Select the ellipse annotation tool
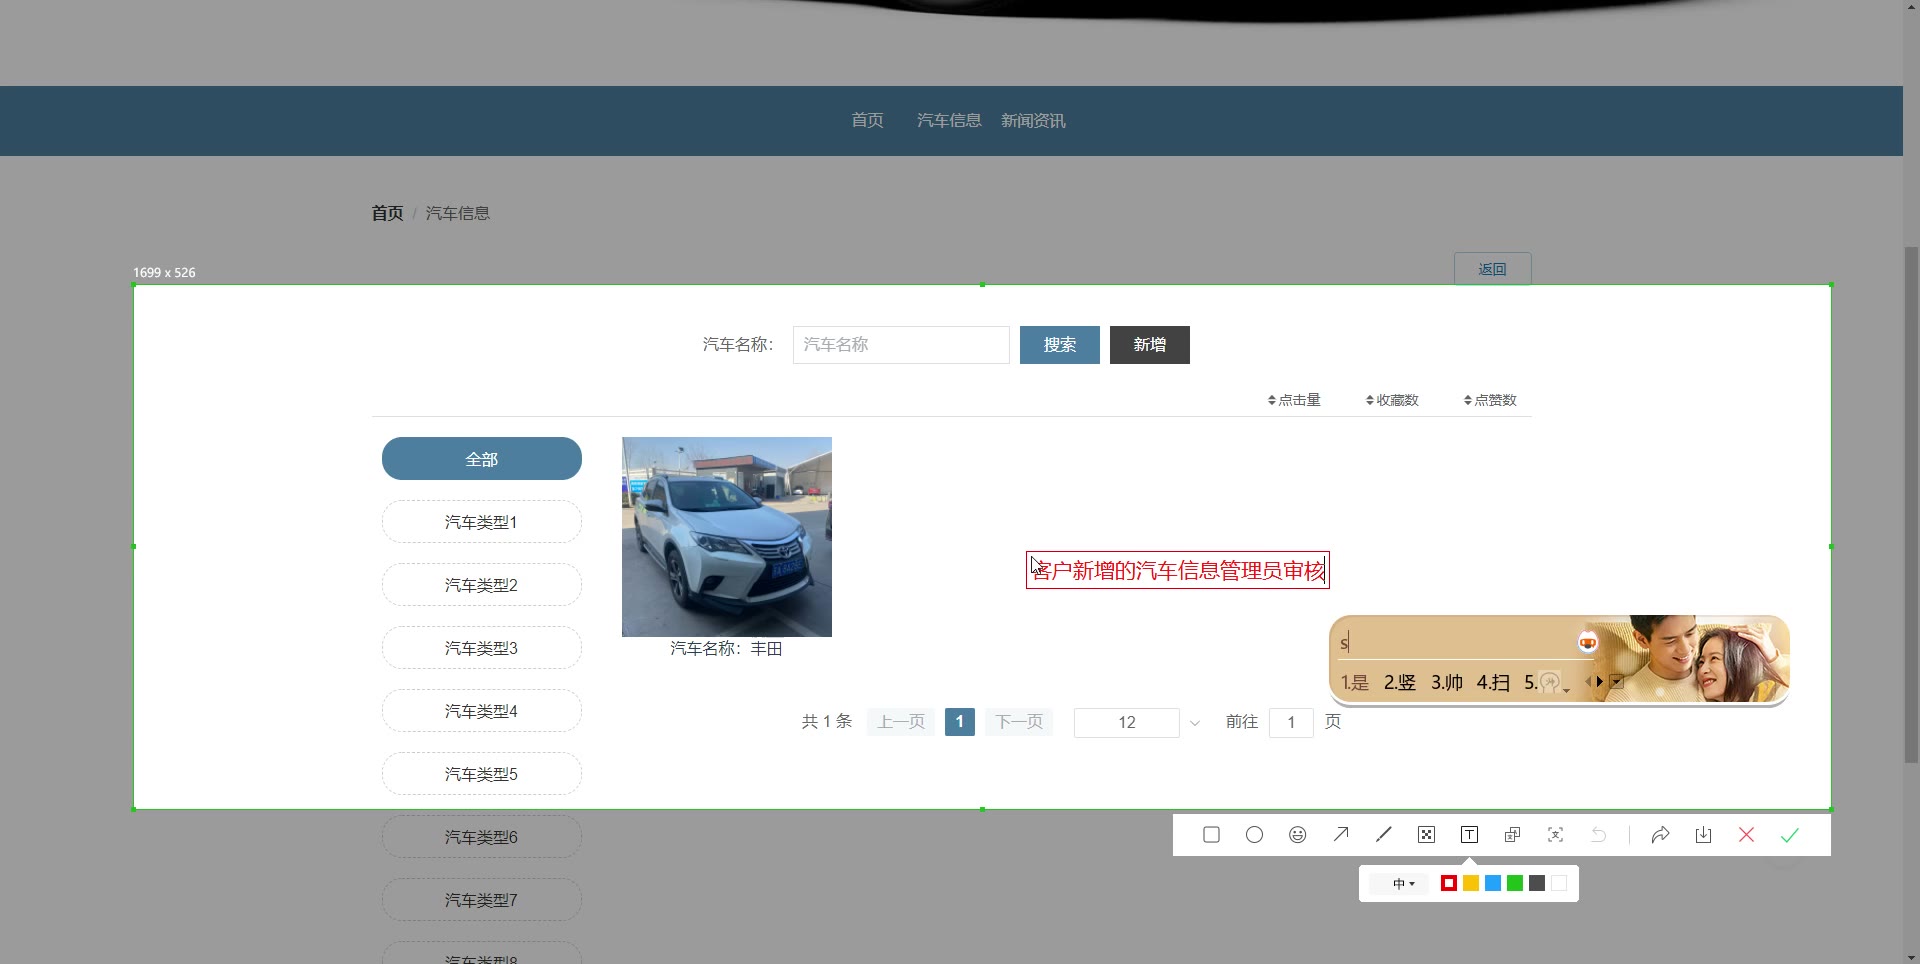This screenshot has height=964, width=1920. 1254,835
